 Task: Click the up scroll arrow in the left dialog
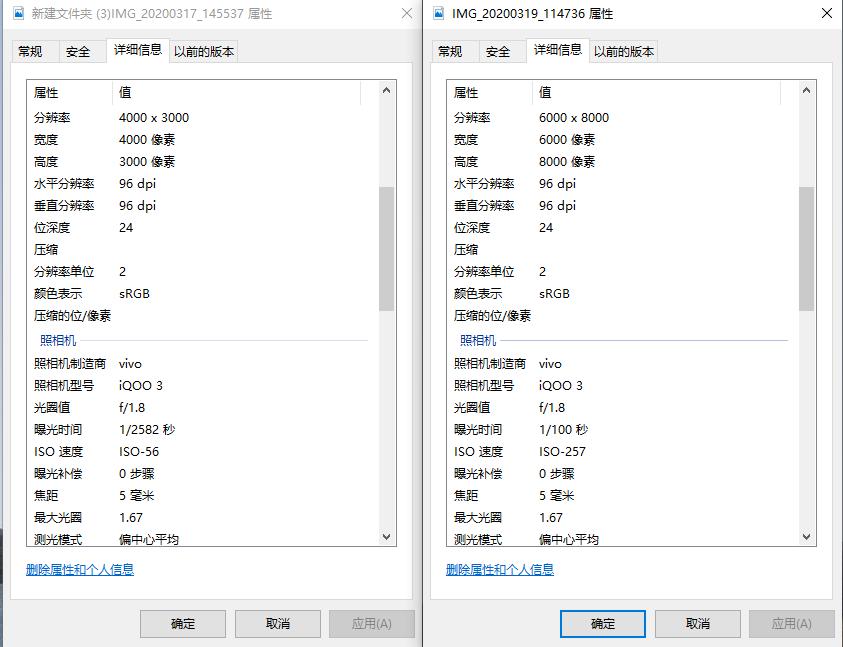[385, 89]
